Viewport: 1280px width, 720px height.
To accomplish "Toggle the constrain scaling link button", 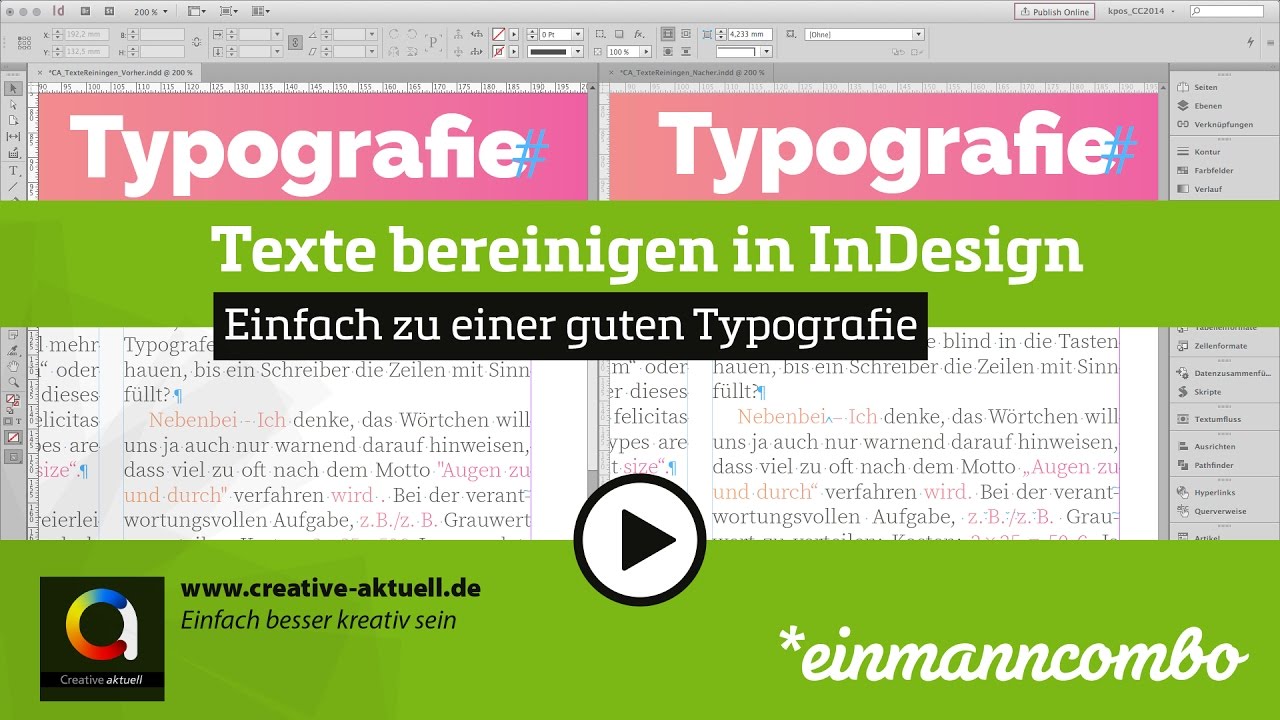I will pyautogui.click(x=295, y=43).
